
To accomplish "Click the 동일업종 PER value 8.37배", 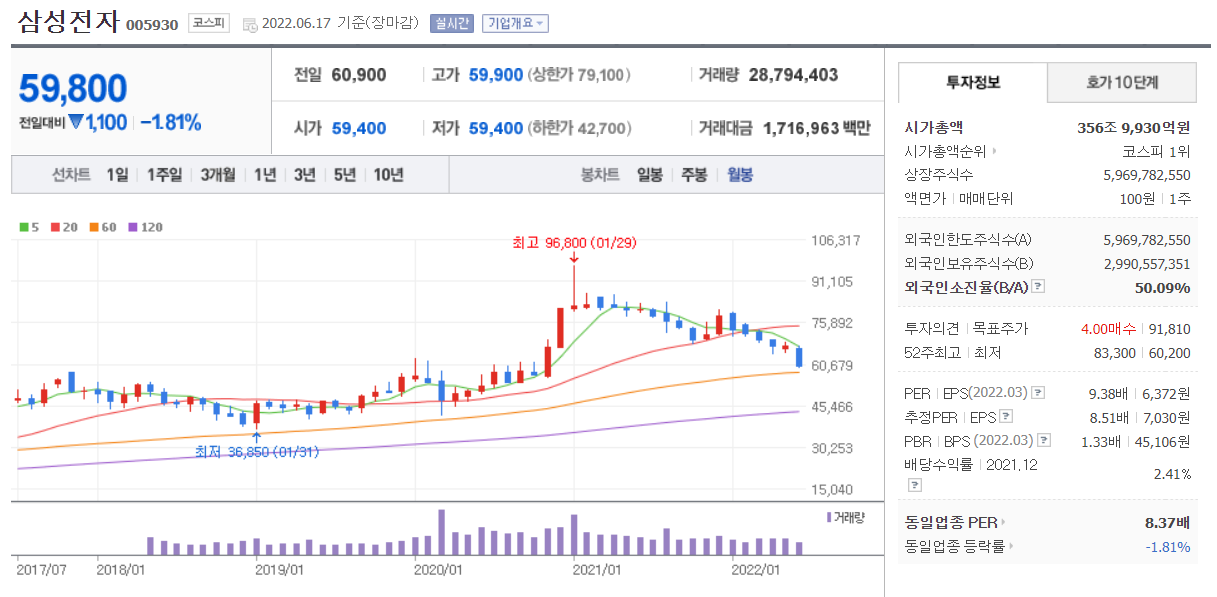I will click(1167, 522).
